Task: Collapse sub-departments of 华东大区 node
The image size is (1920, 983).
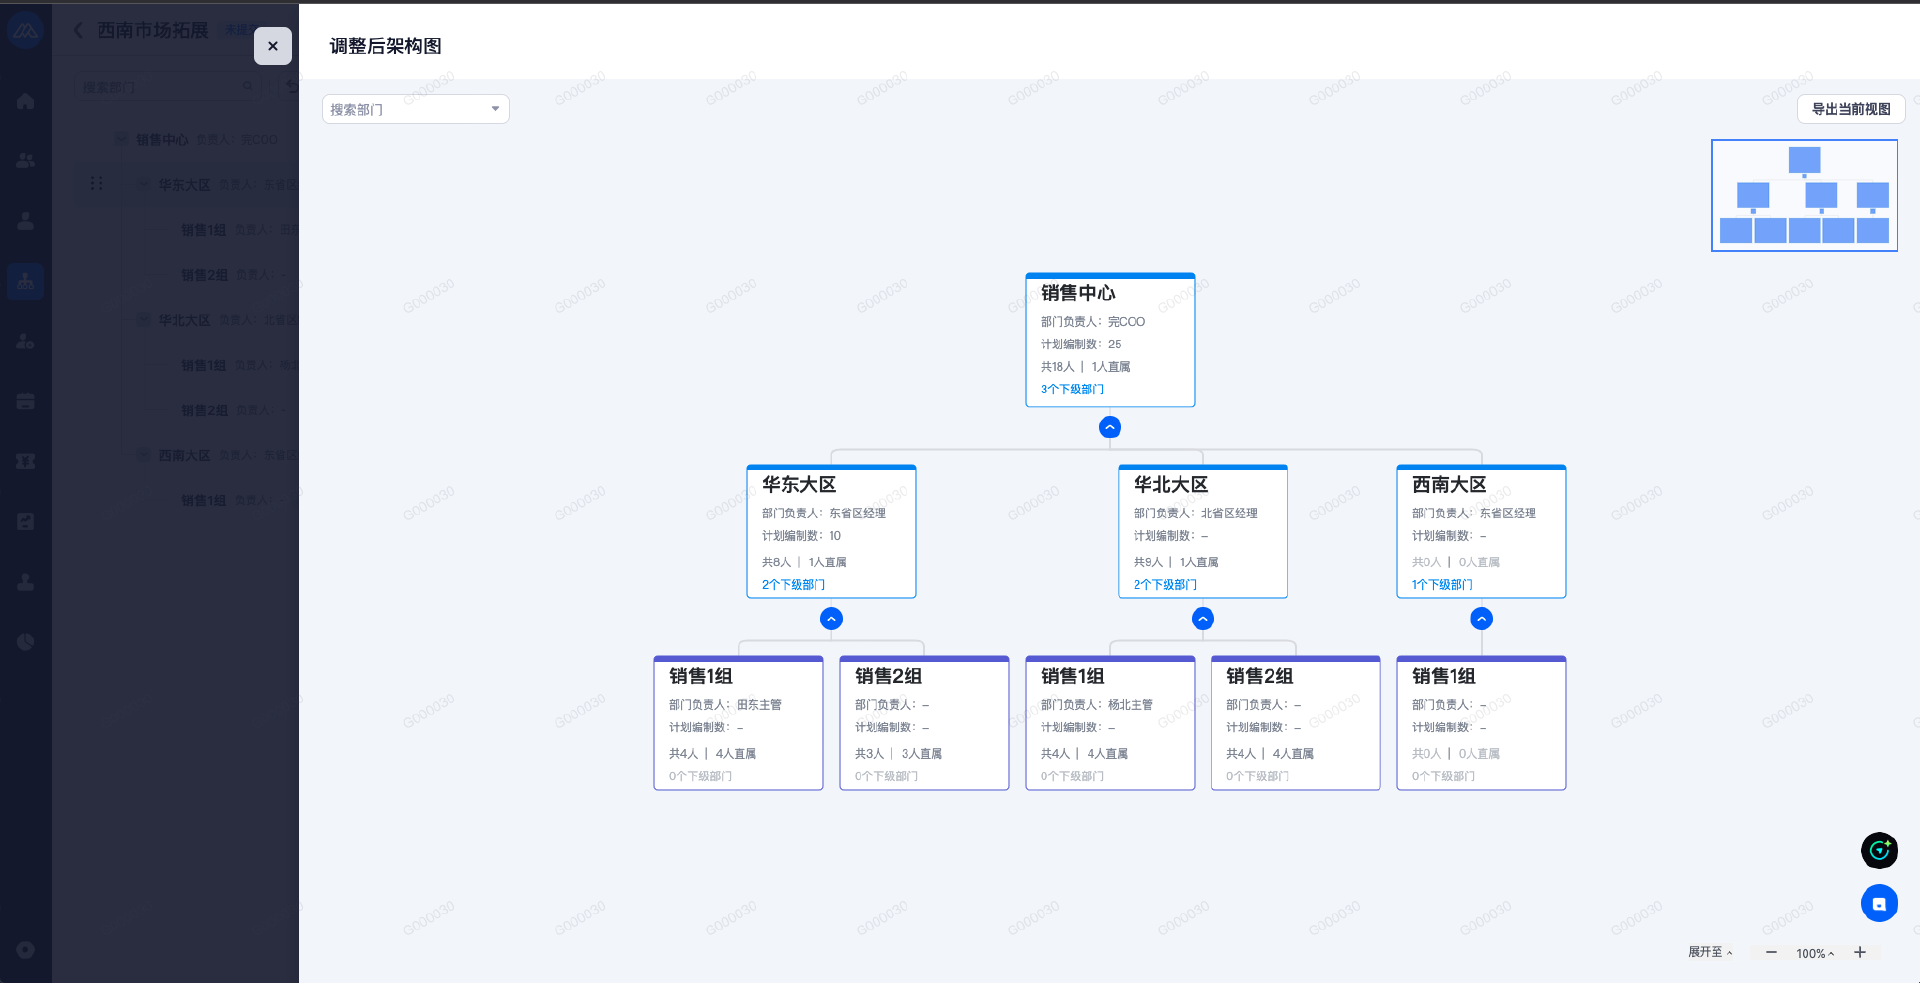Action: click(x=831, y=619)
